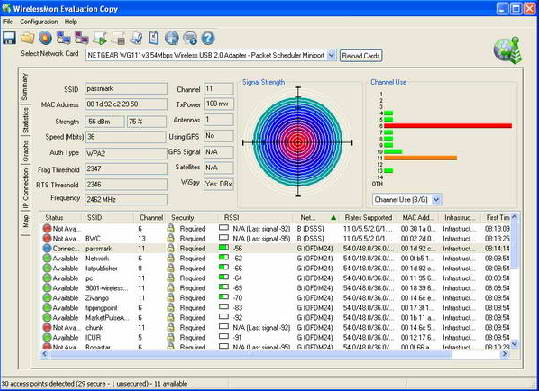Switch to the Summary side tab

pyautogui.click(x=24, y=87)
